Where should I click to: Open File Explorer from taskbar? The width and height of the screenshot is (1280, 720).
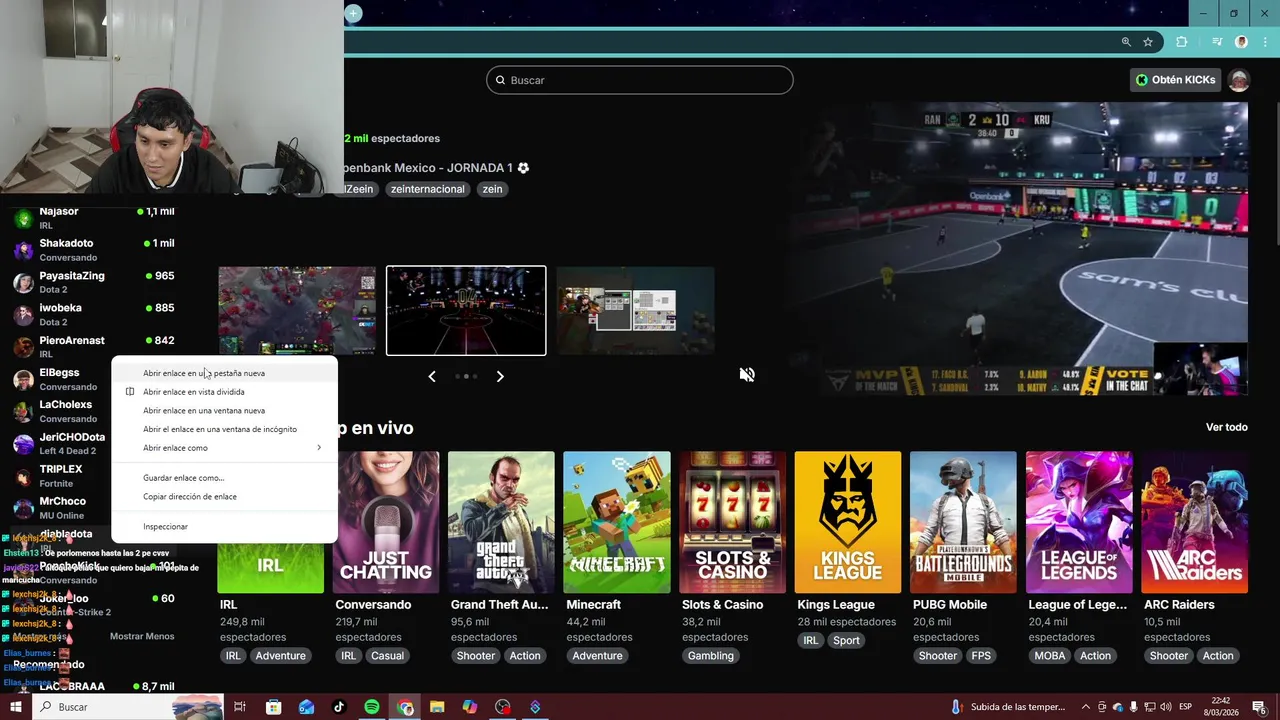click(x=437, y=707)
